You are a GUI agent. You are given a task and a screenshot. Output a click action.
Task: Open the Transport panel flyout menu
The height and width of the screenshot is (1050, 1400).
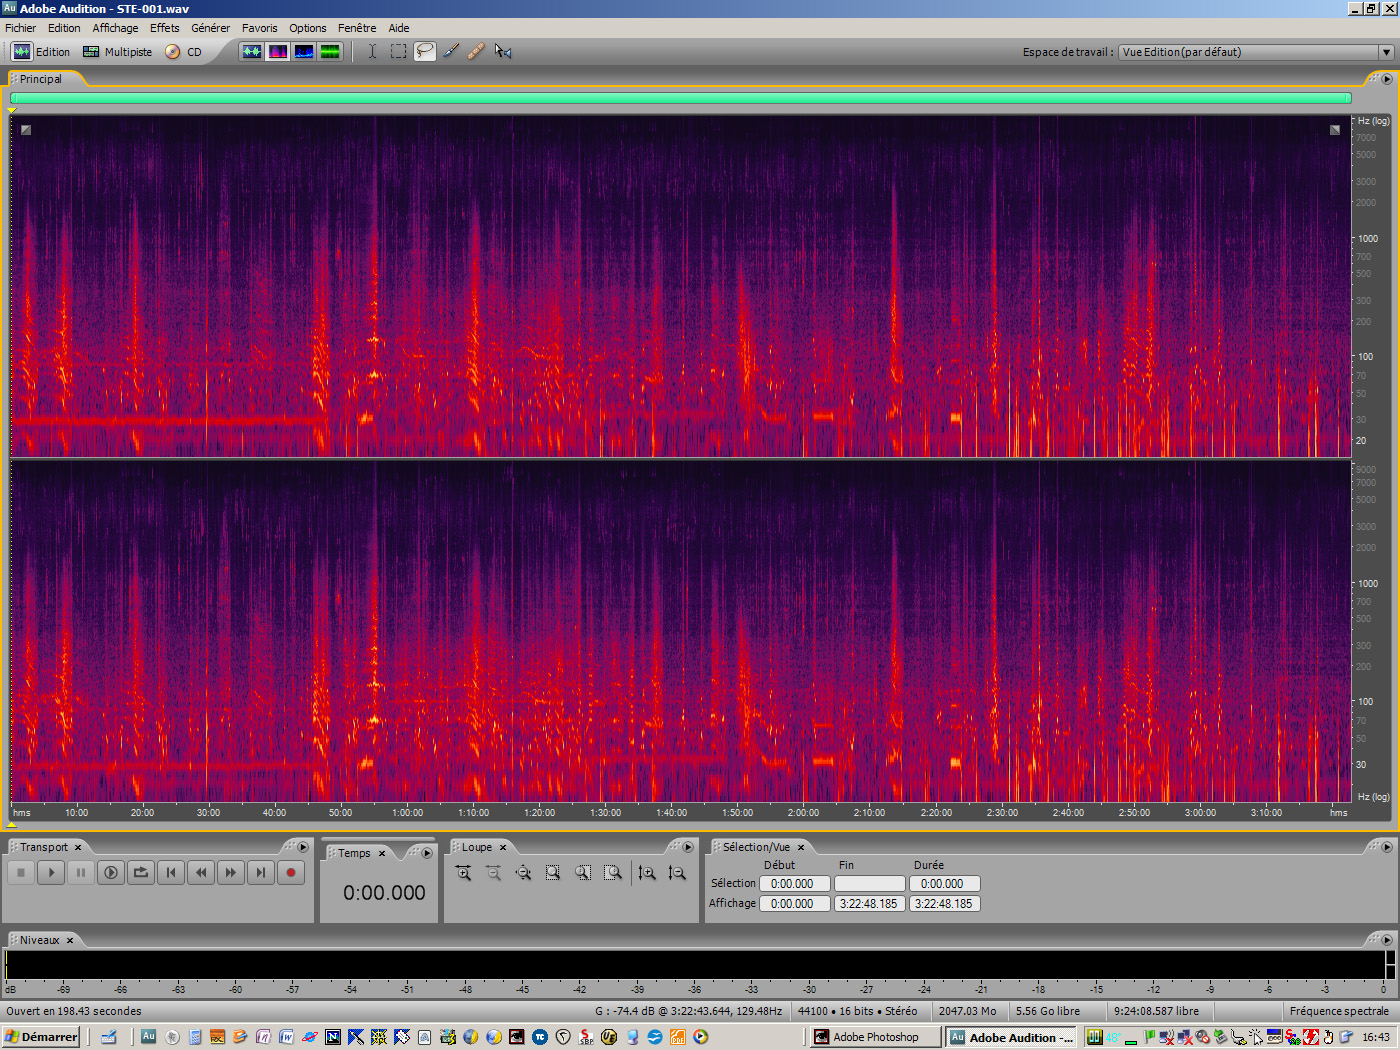[303, 846]
